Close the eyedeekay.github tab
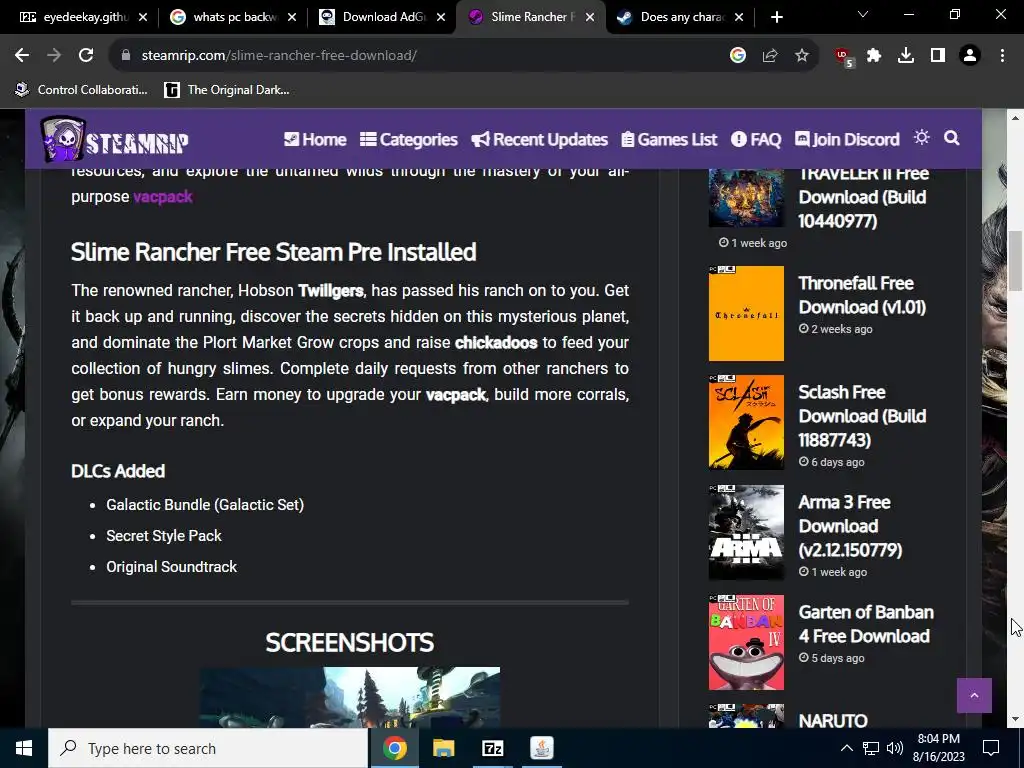 (143, 17)
